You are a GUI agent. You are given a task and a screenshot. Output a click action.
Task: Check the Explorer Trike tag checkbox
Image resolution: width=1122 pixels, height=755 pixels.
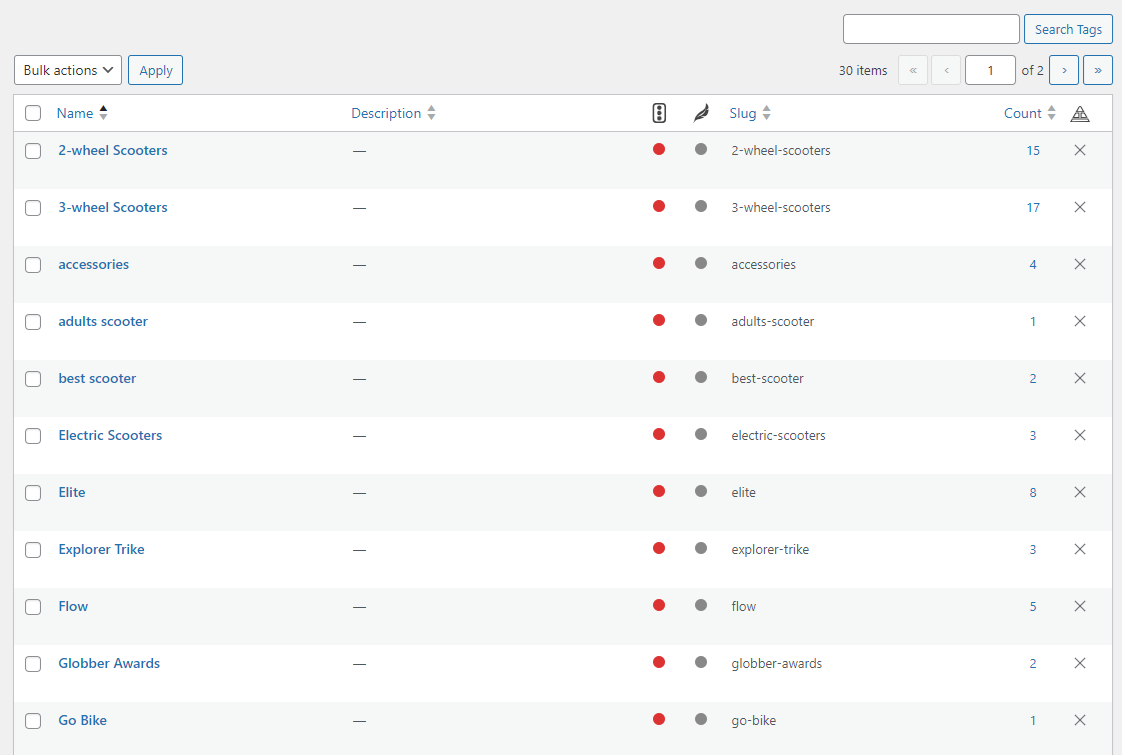33,550
